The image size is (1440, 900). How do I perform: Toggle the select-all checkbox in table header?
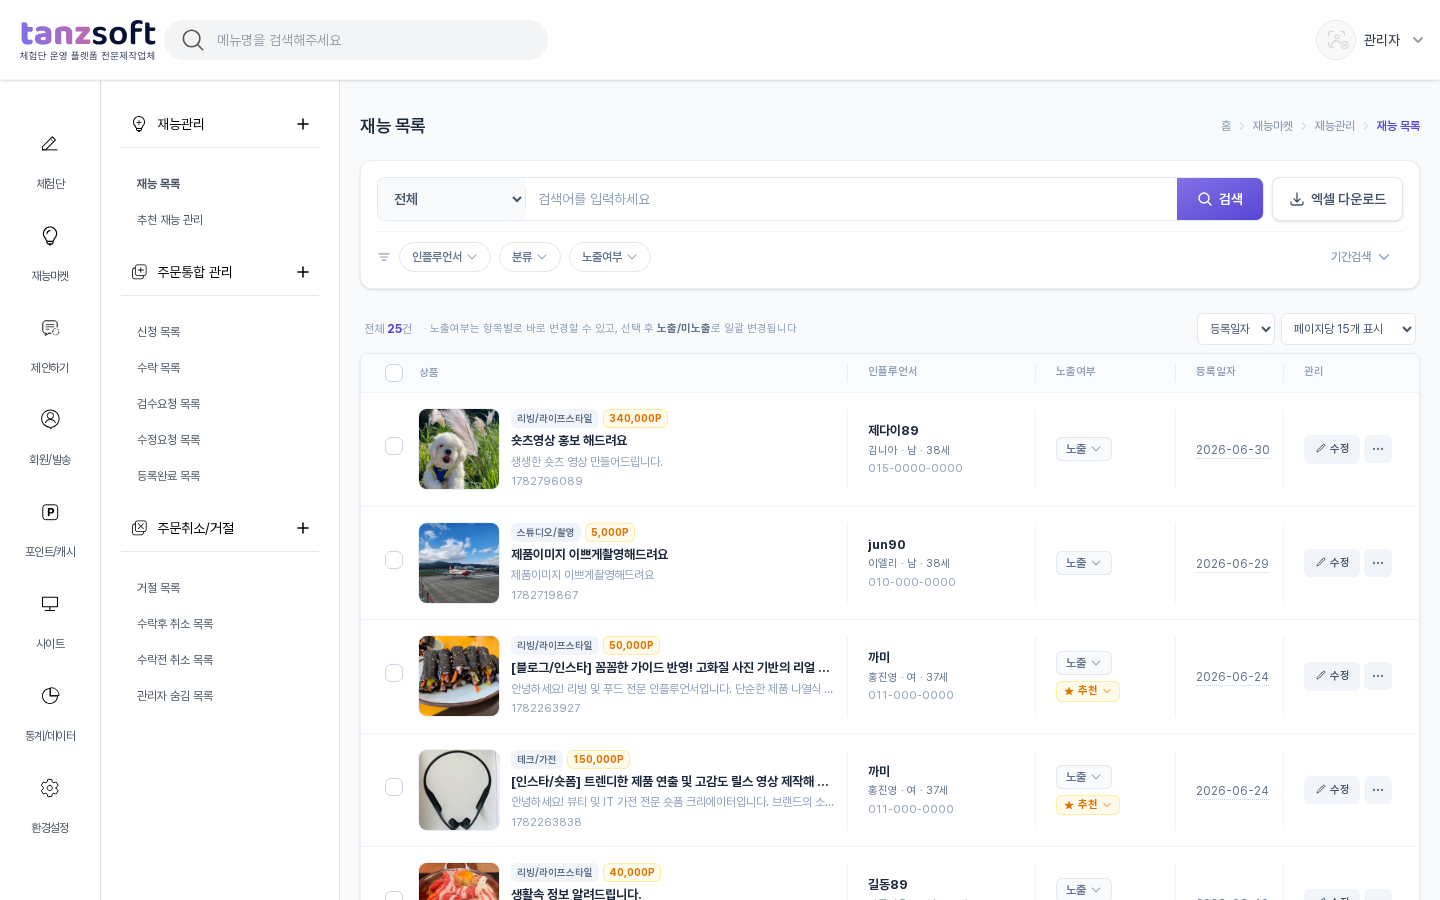pos(394,373)
